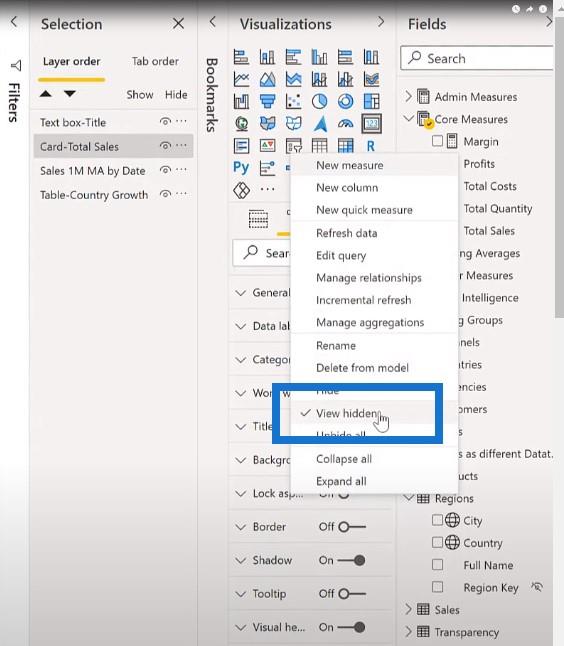Select the gauge visualization icon
Screen dimensions: 564x646
345,124
